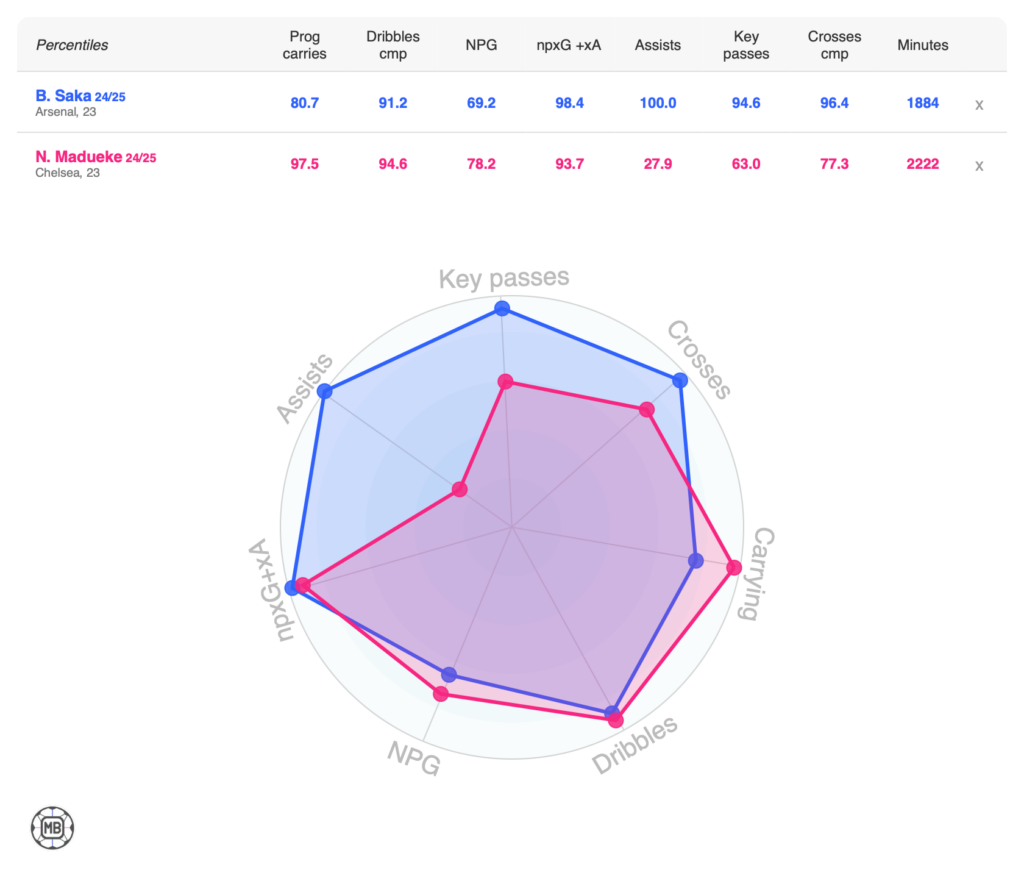Sort by Minutes column header
Viewport: 1024px width, 895px height.
click(922, 45)
